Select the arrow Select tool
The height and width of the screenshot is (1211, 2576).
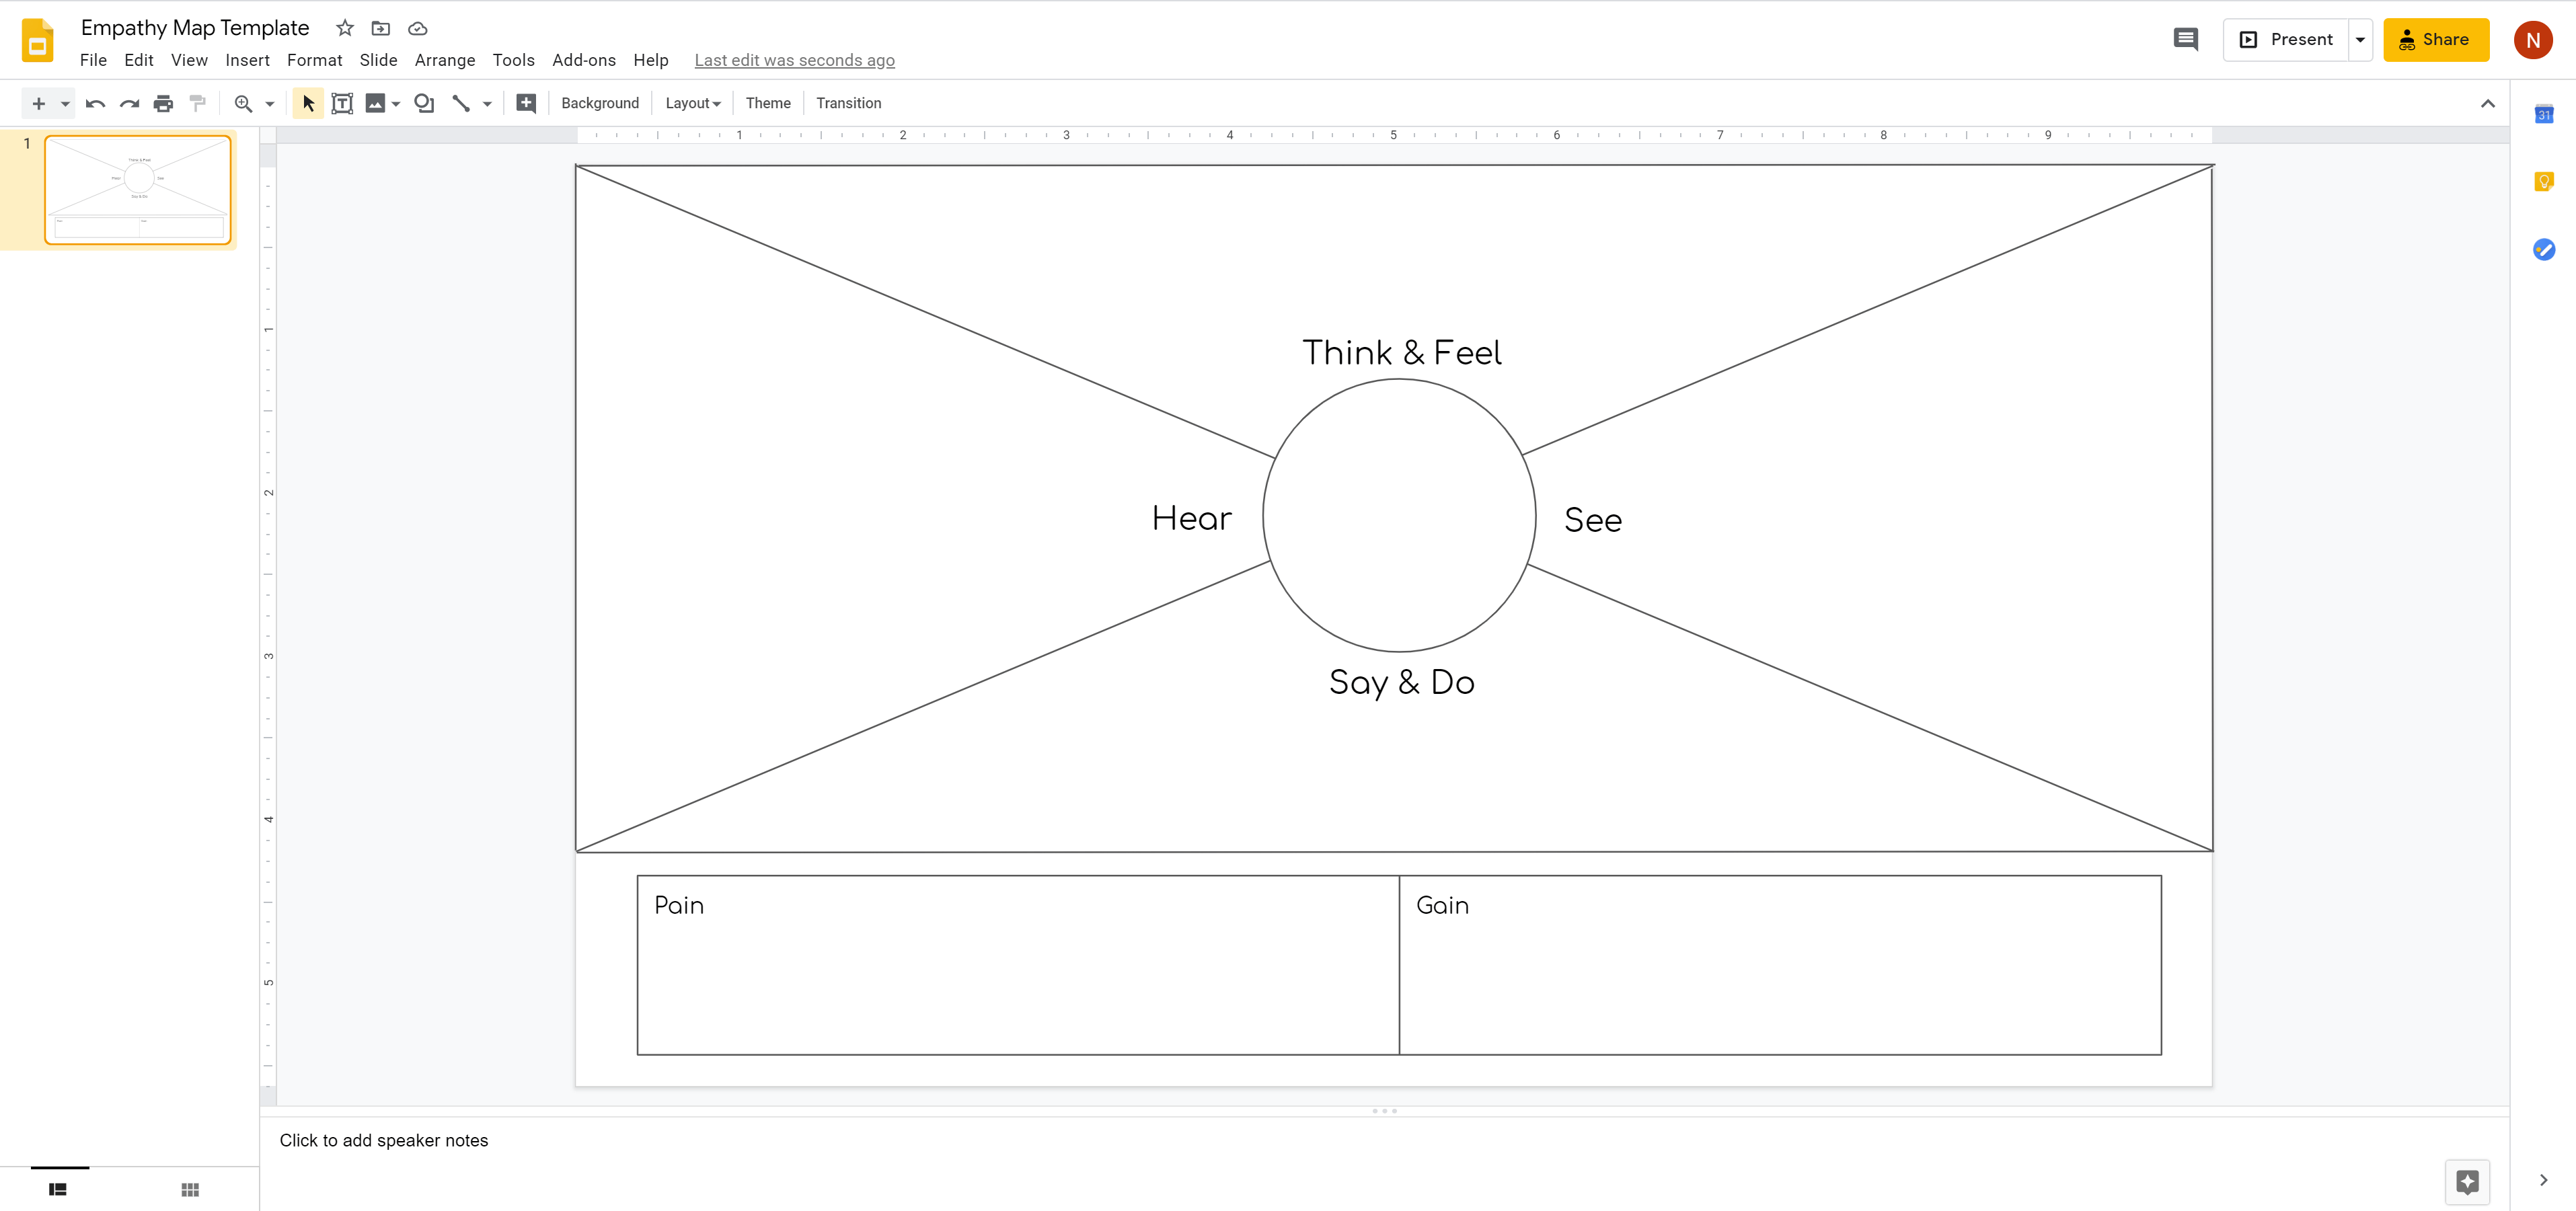pos(308,103)
